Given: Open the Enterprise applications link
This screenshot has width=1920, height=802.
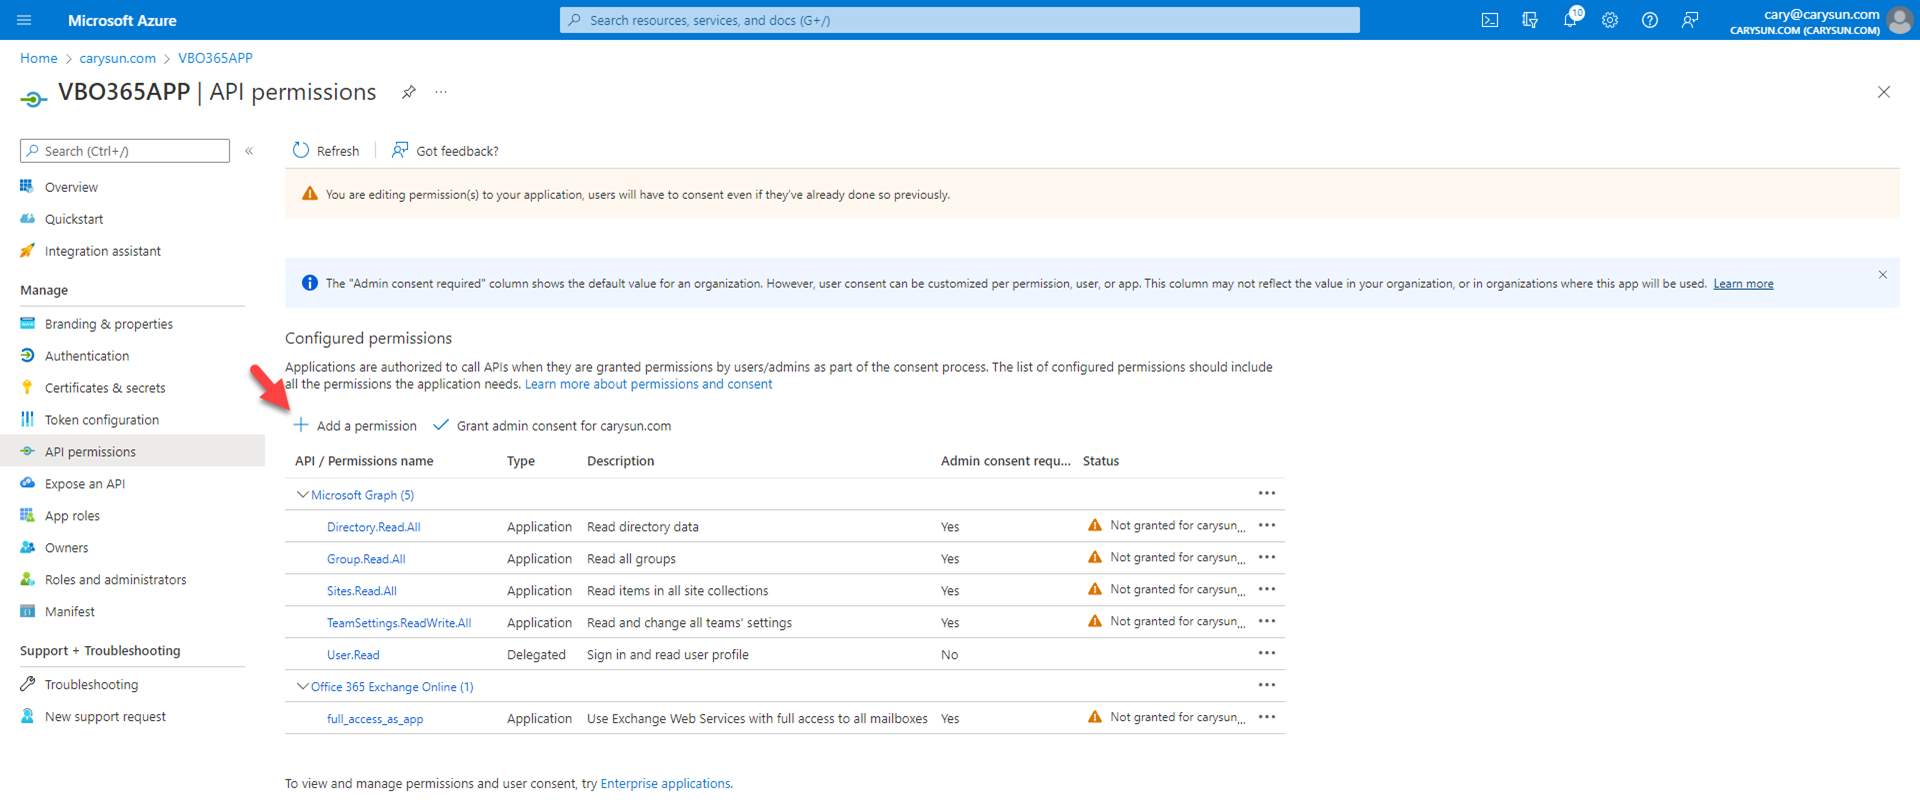Looking at the screenshot, I should (665, 784).
